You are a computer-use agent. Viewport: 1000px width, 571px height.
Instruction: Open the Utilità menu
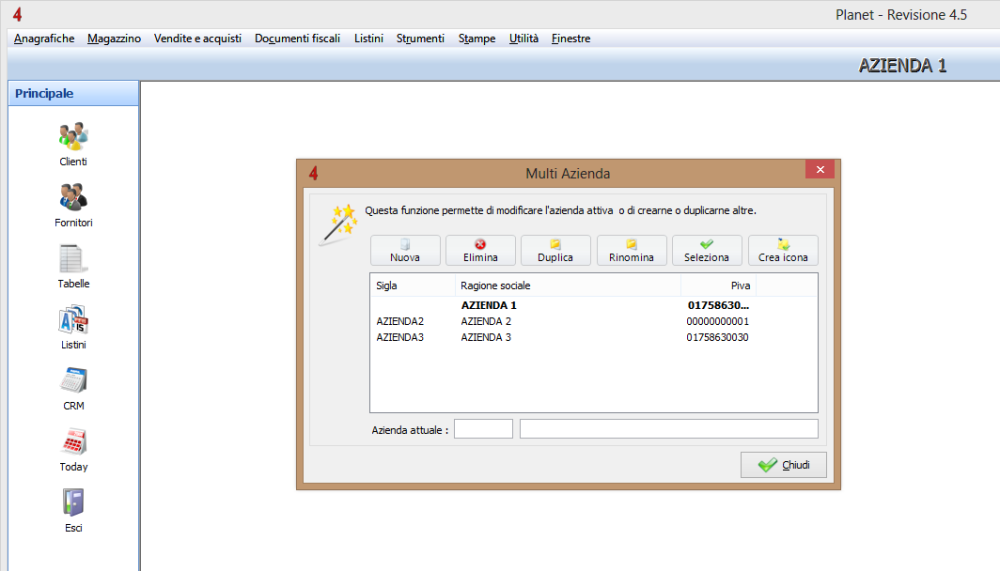[524, 38]
